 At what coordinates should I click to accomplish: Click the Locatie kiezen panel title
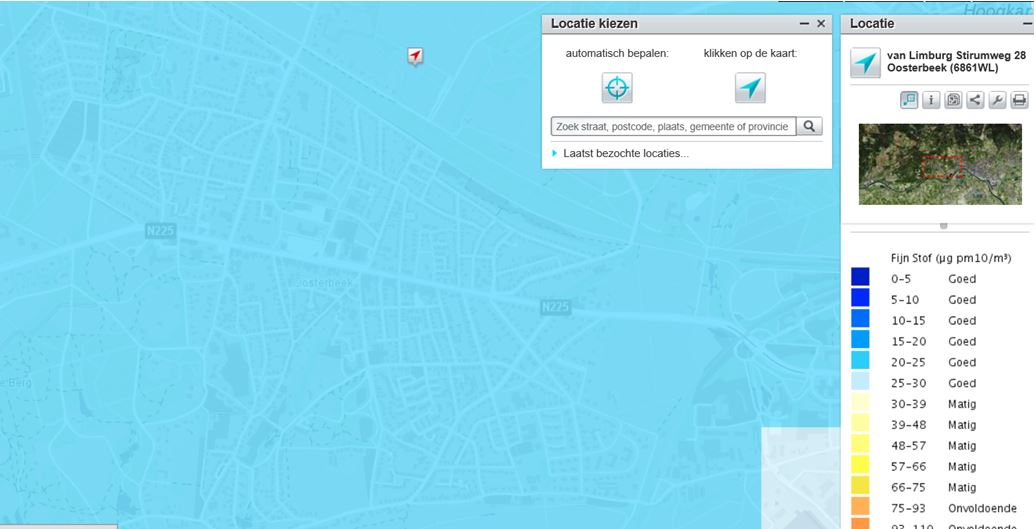coord(595,24)
